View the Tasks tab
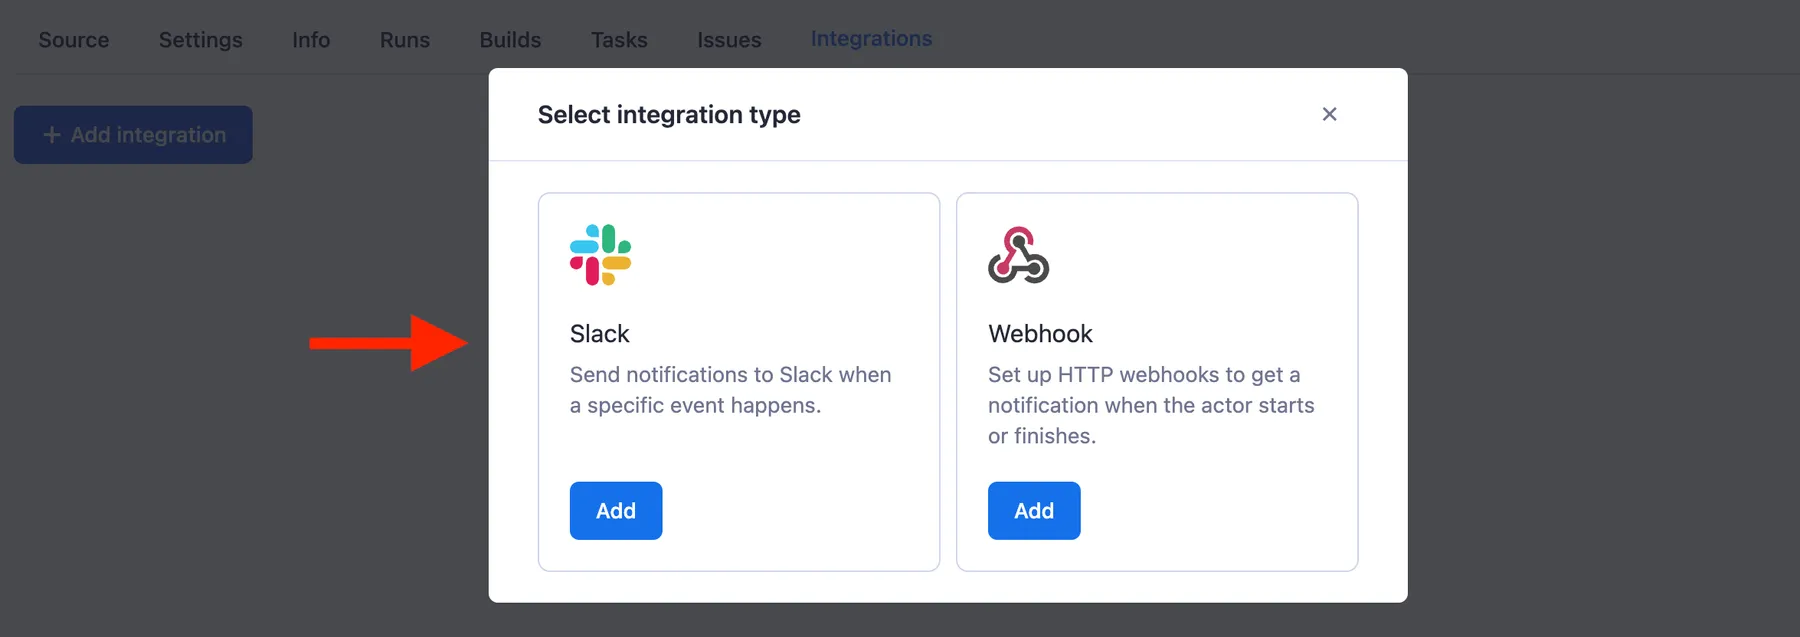 pyautogui.click(x=619, y=40)
